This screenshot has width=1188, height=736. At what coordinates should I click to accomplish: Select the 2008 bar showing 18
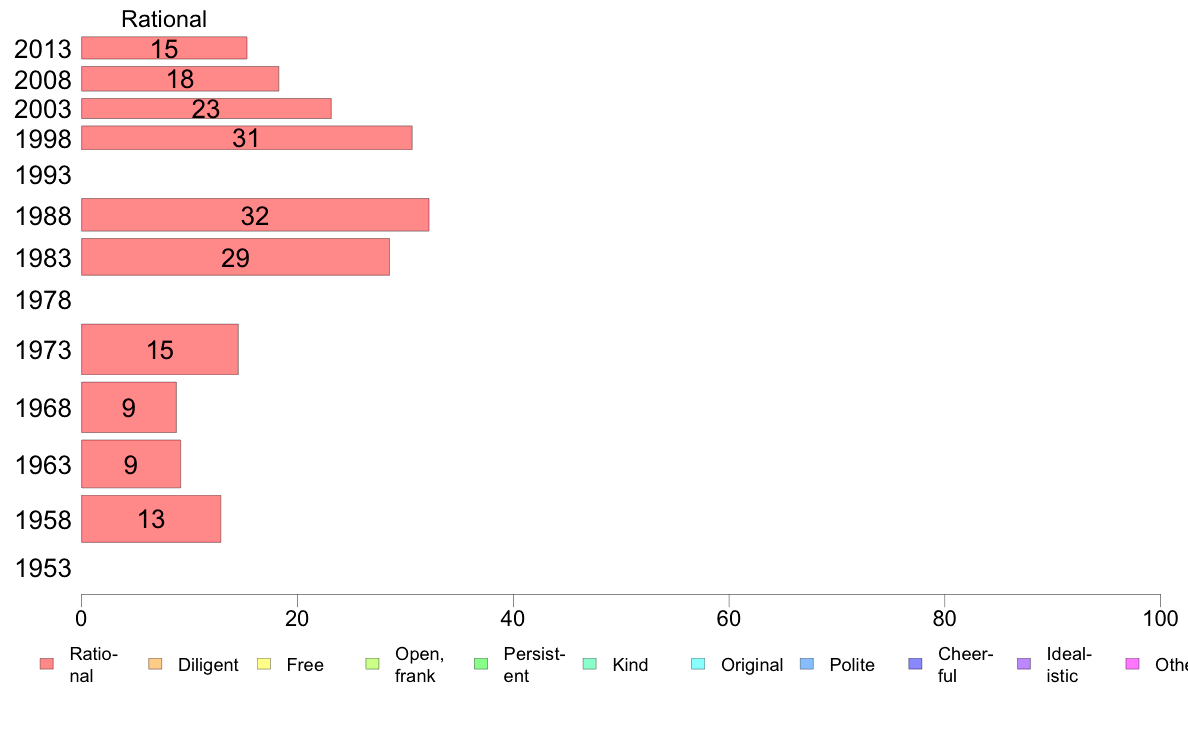(x=180, y=79)
